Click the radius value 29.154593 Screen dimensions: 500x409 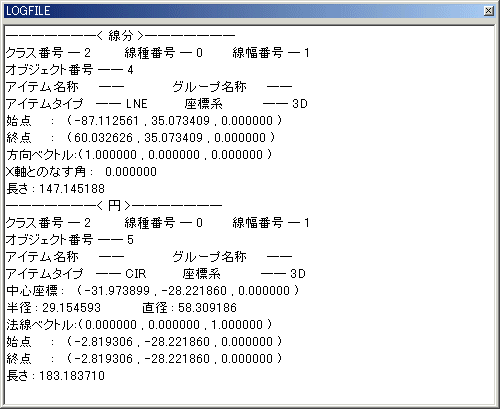click(71, 308)
